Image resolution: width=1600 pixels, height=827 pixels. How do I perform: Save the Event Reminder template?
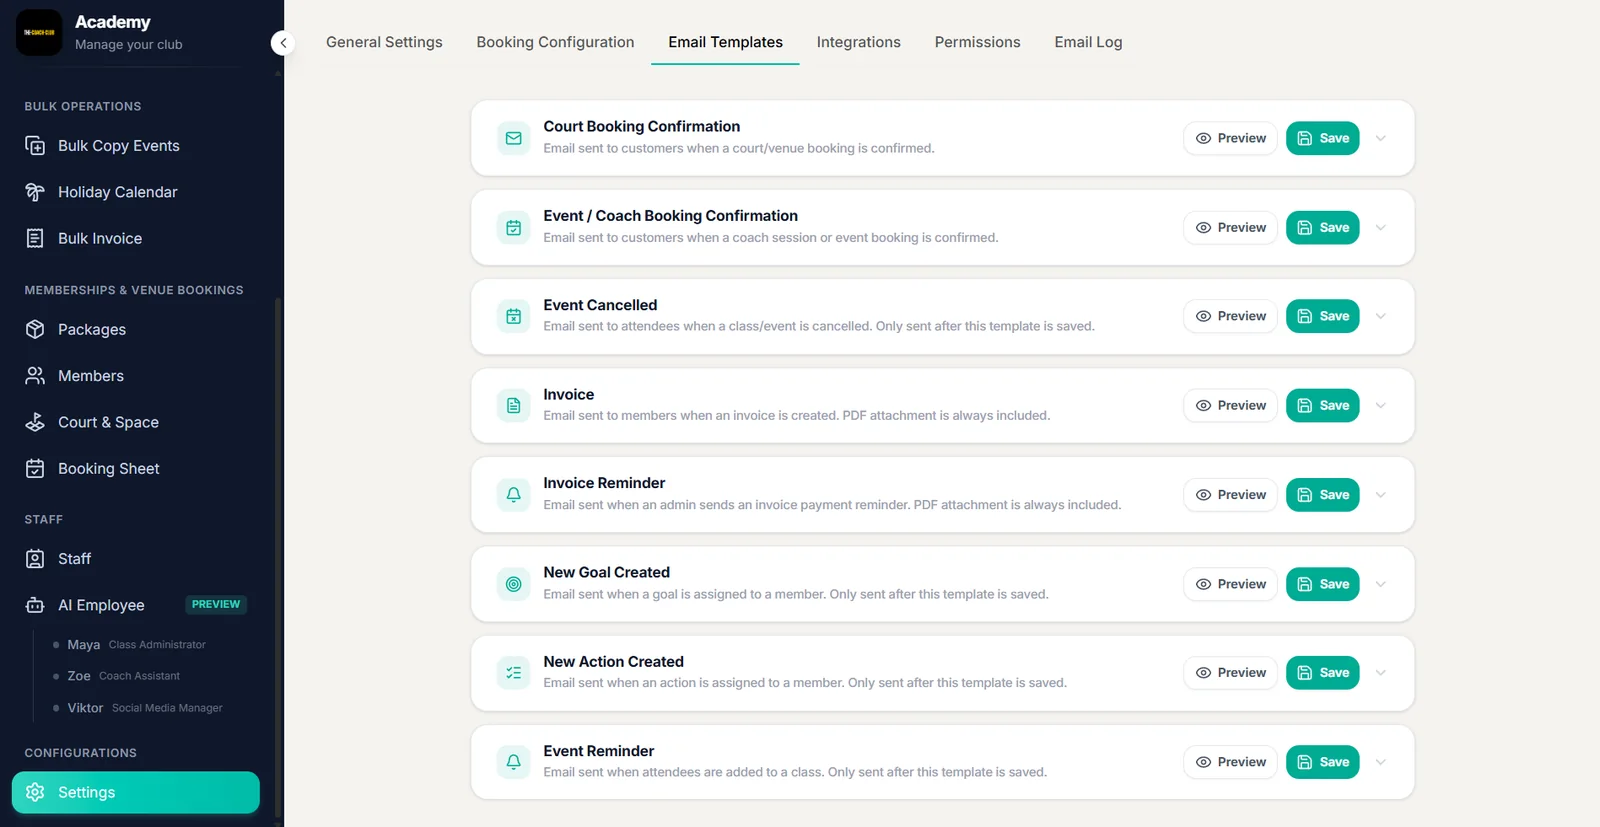click(1322, 762)
